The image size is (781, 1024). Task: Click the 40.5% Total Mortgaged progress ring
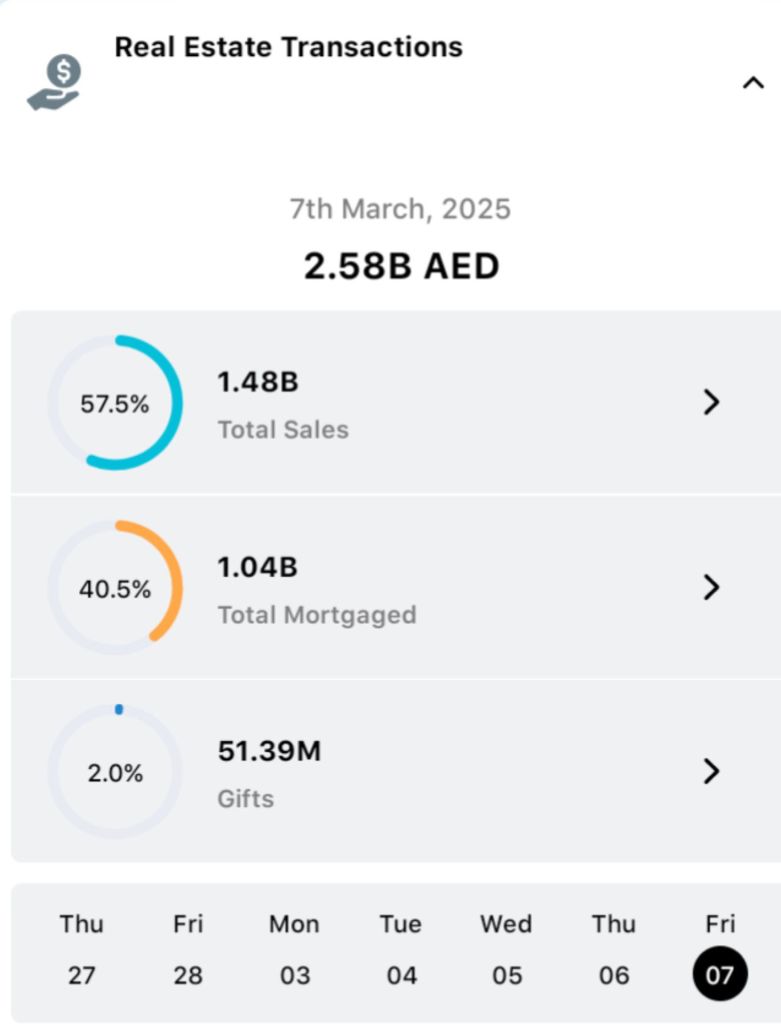coord(115,588)
